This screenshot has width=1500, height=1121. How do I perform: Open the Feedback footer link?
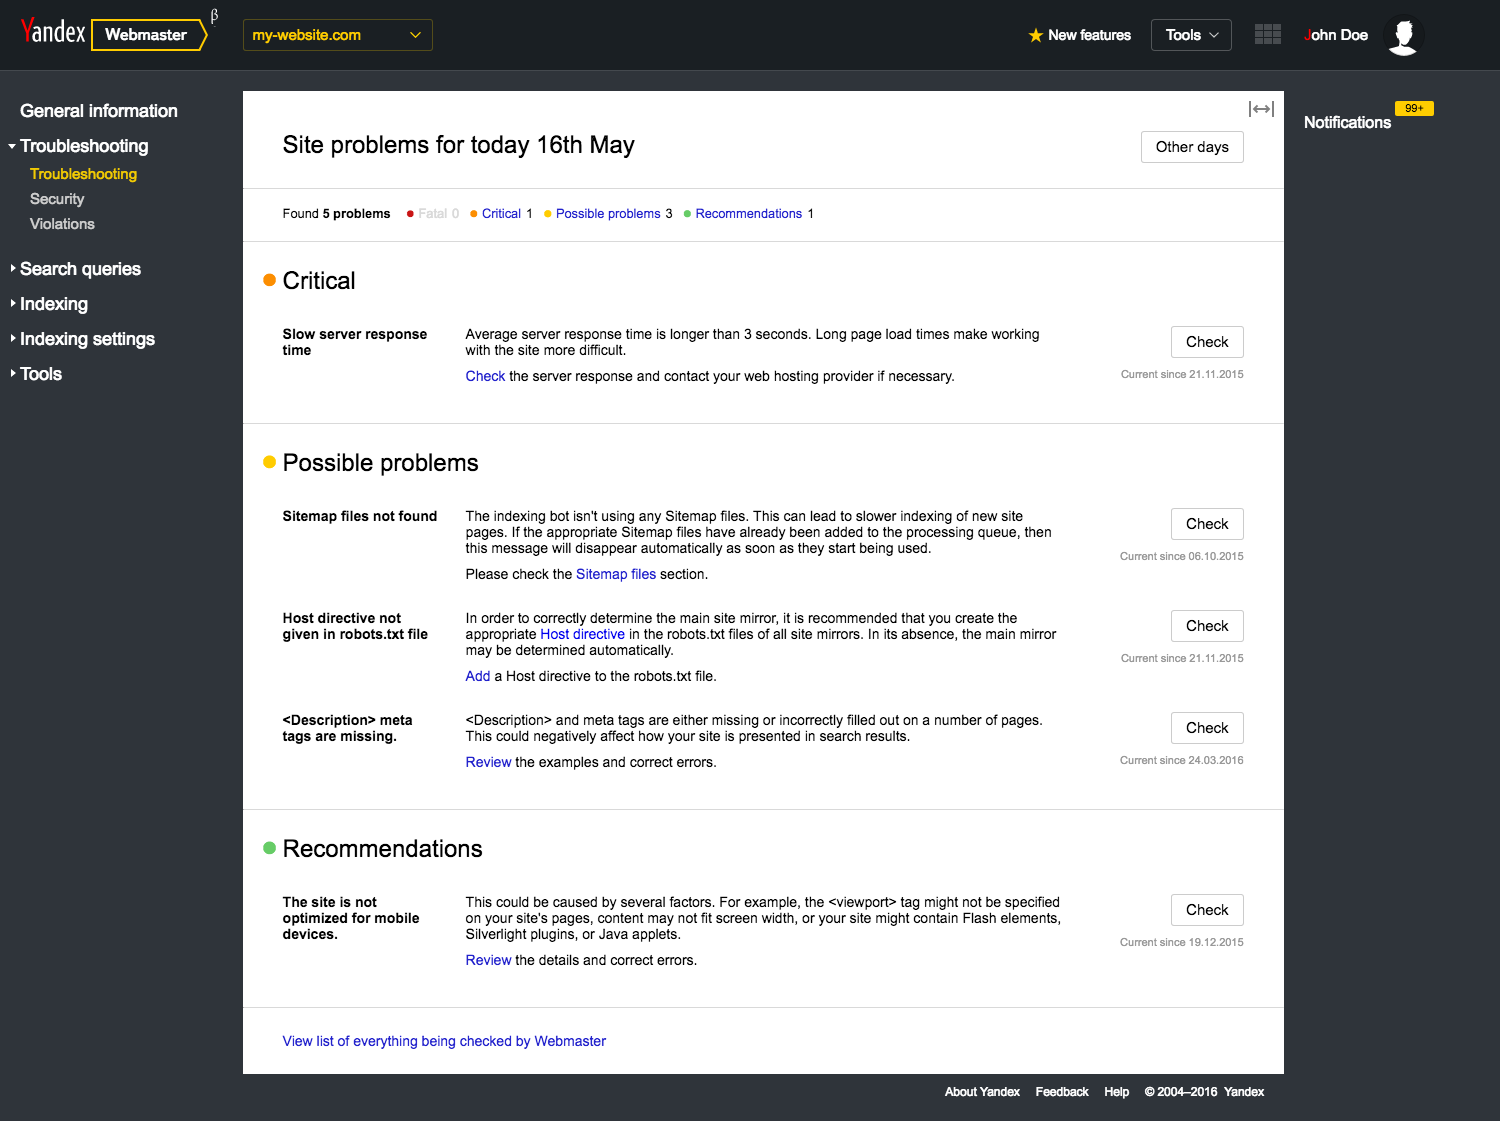tap(1062, 1092)
